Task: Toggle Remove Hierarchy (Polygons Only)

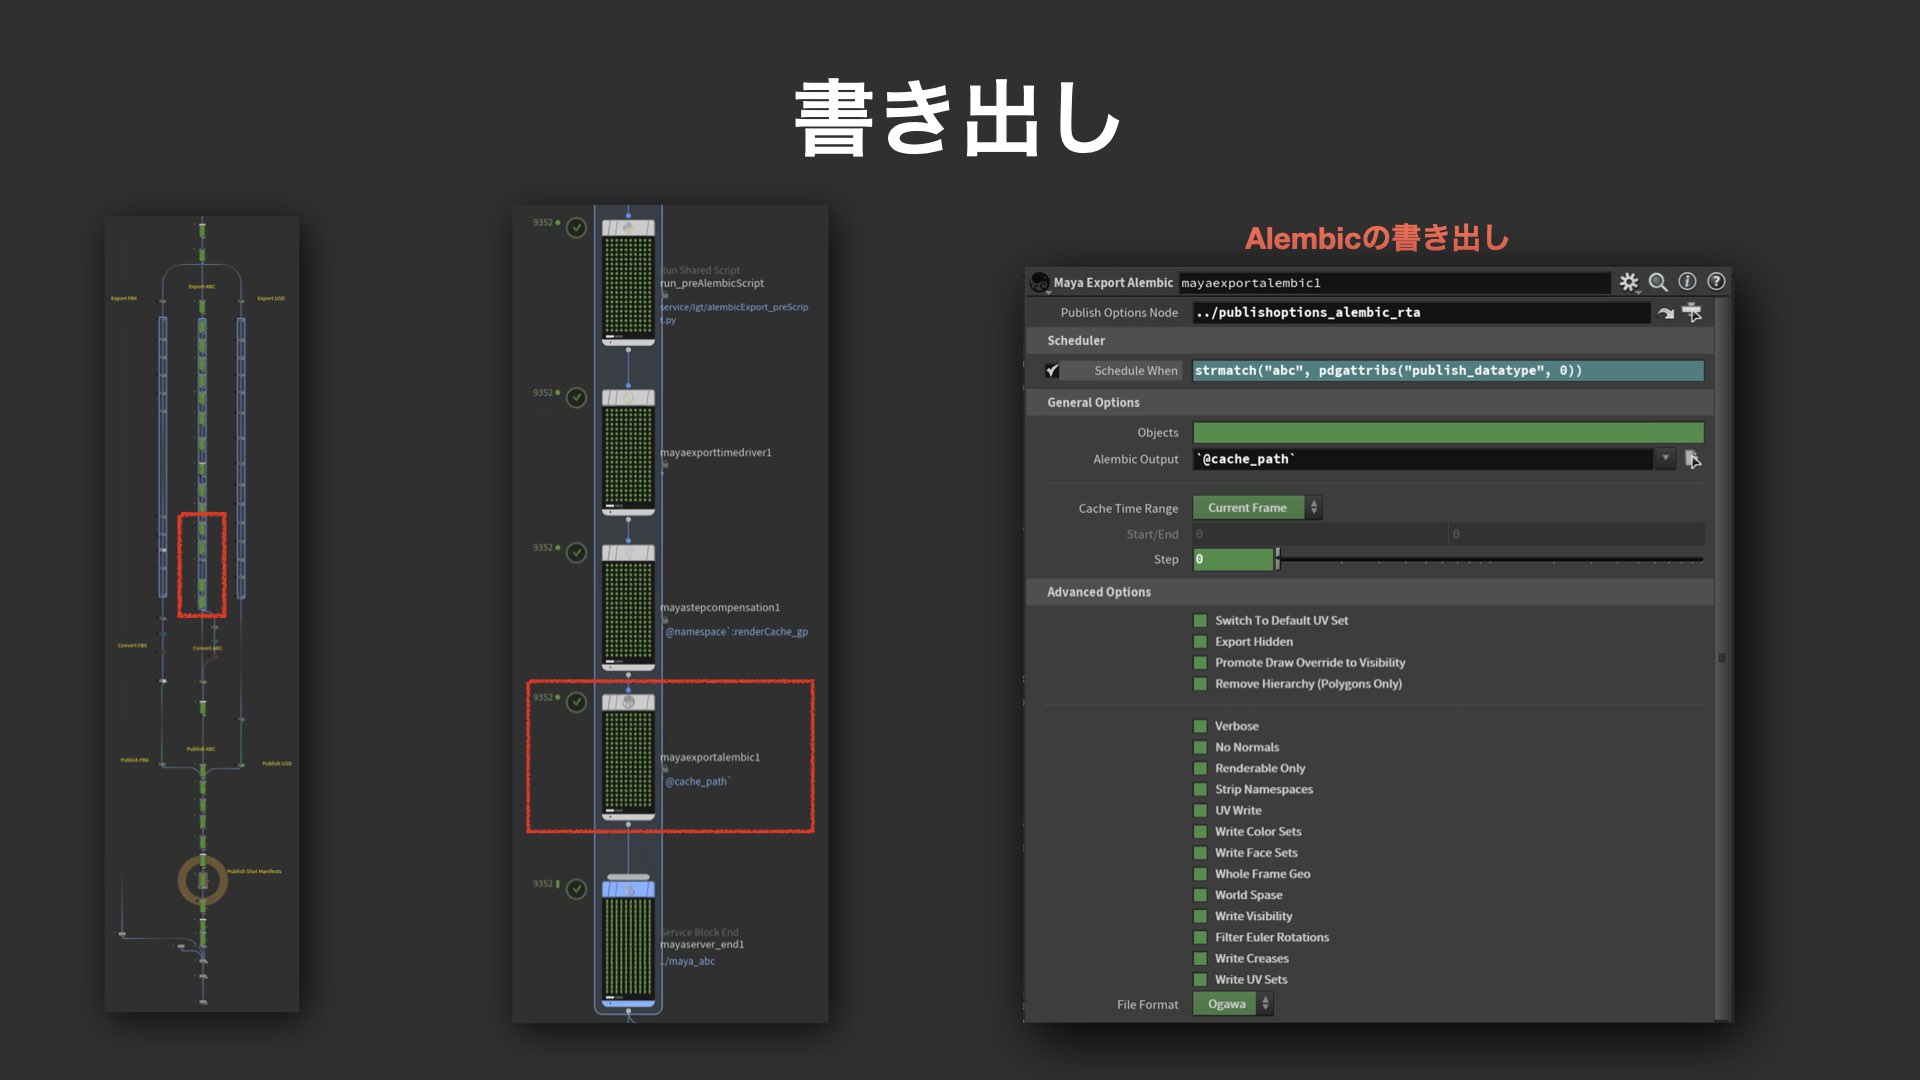Action: coord(1200,684)
